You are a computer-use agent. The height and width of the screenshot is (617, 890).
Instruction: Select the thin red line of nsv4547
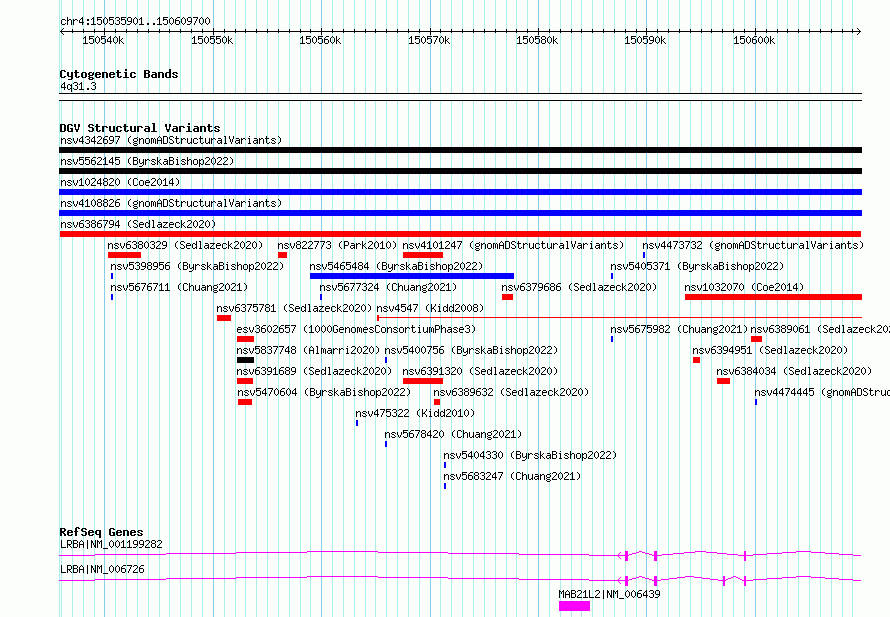point(620,318)
